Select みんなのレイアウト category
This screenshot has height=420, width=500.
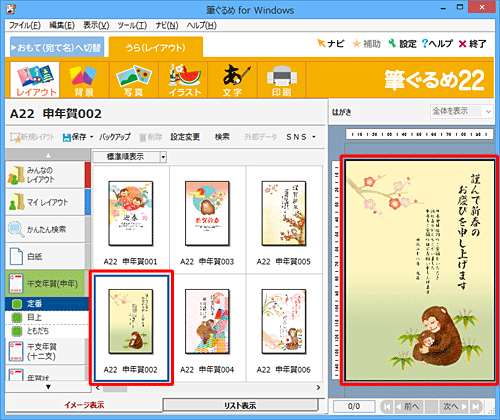click(x=45, y=175)
